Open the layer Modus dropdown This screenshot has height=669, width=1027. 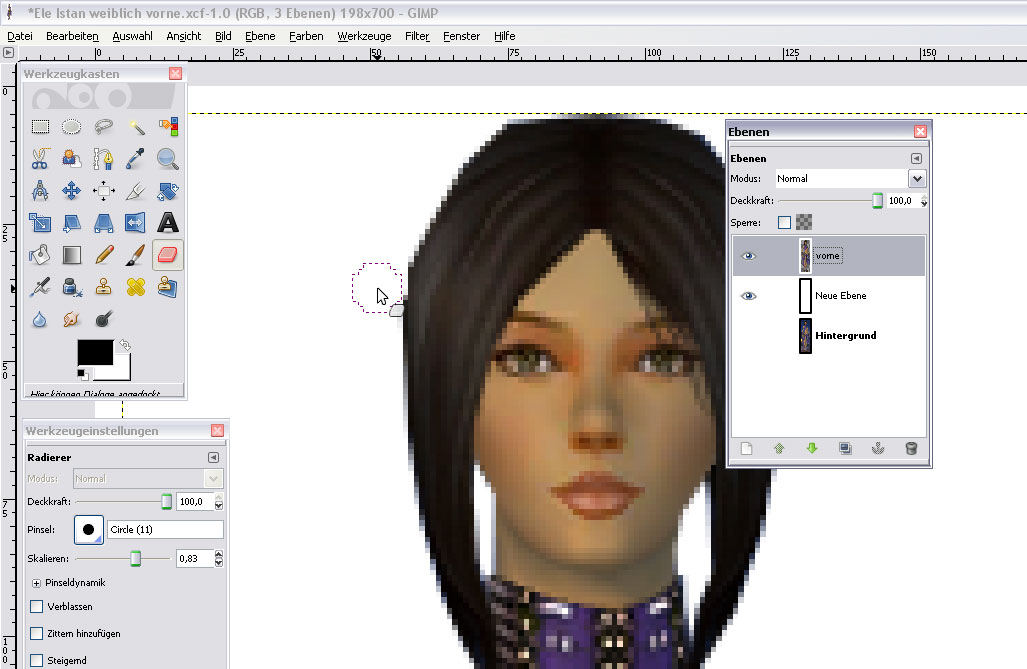coord(916,179)
